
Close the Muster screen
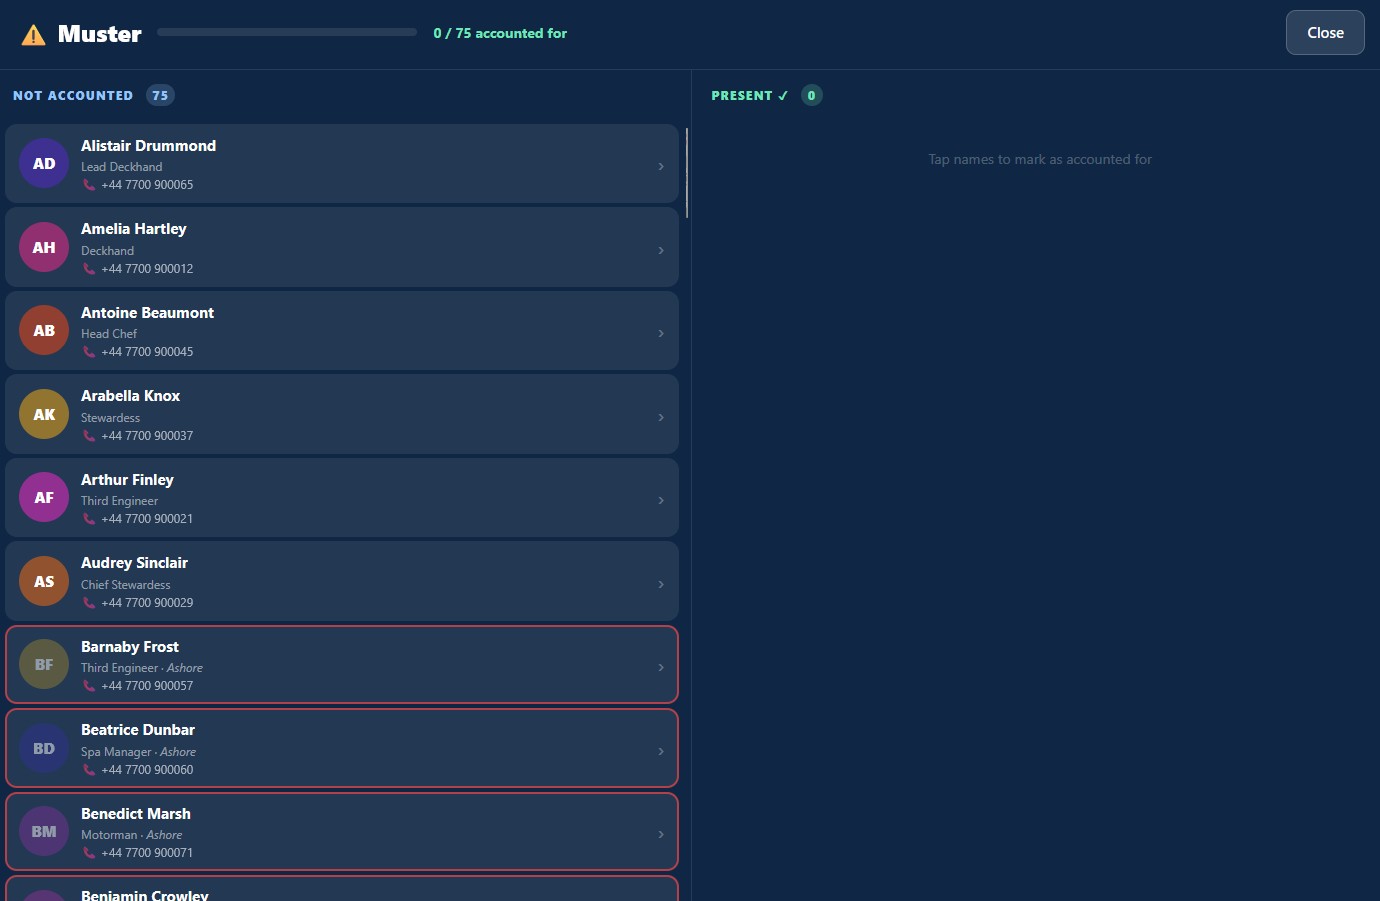[x=1325, y=33]
